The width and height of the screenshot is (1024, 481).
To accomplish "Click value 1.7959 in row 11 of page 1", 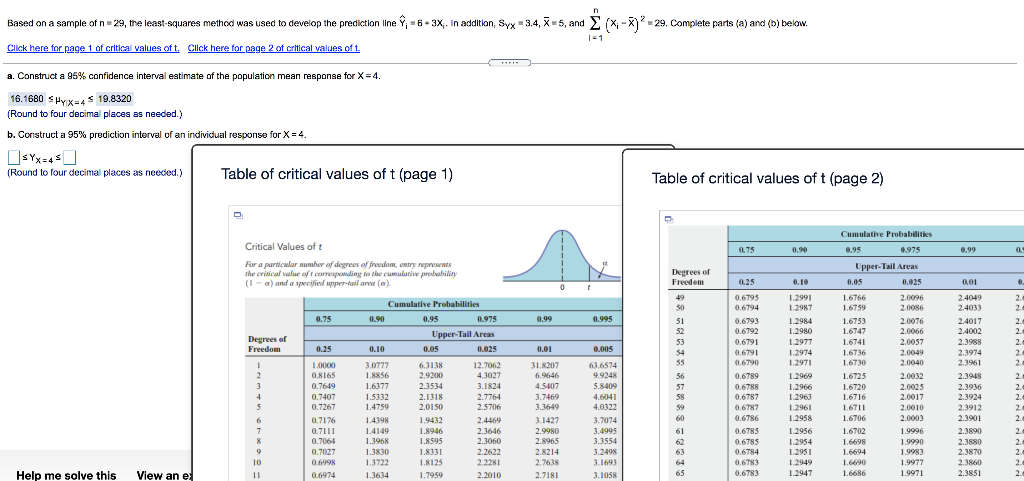I will point(431,475).
